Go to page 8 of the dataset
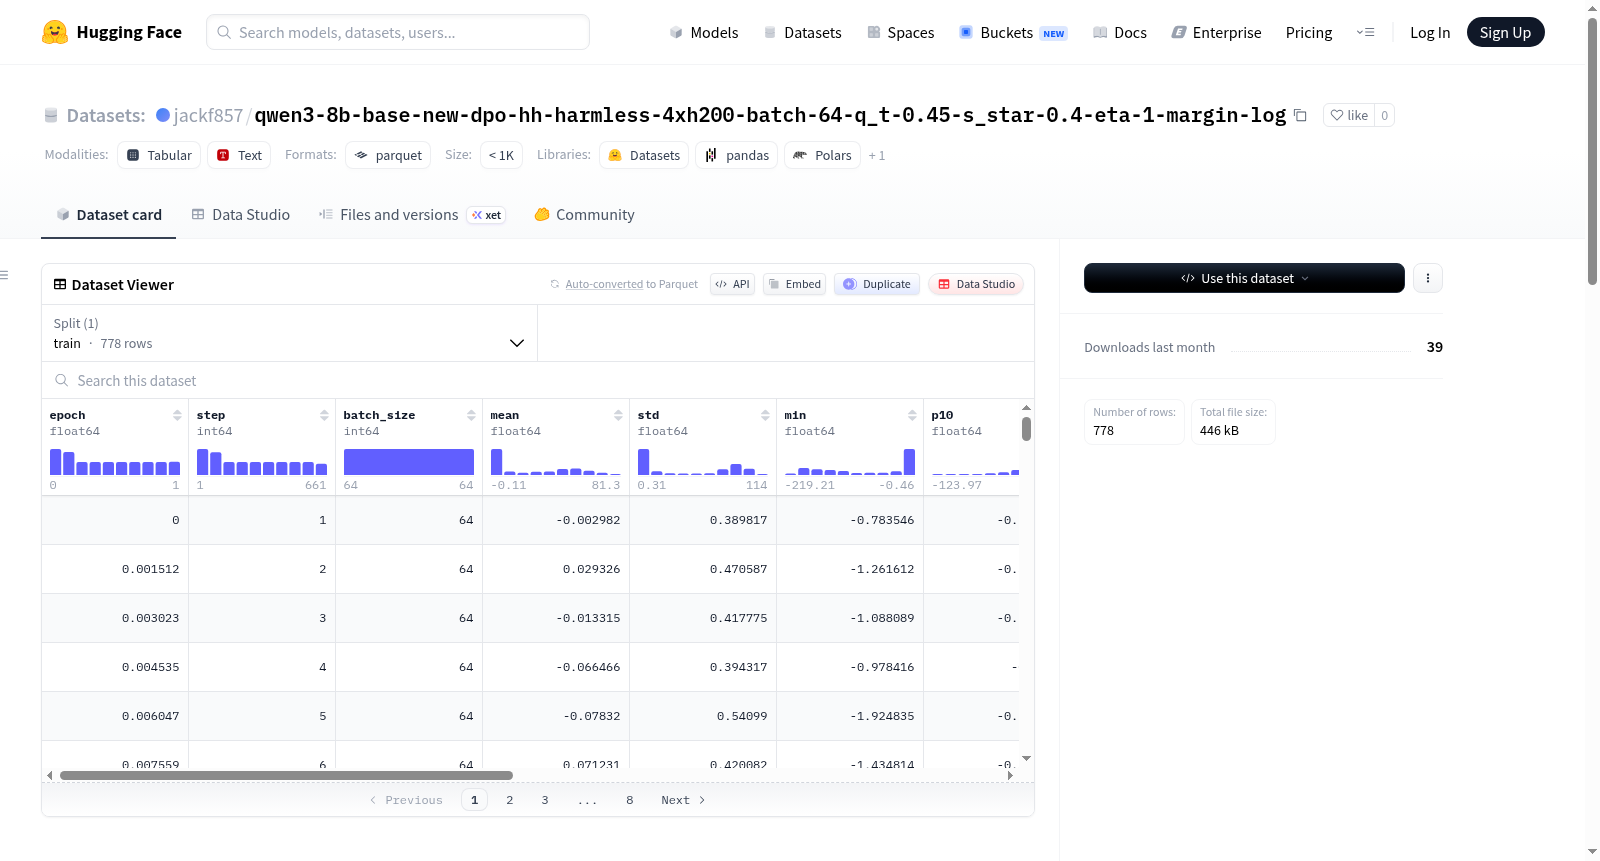This screenshot has height=861, width=1600. [x=630, y=800]
